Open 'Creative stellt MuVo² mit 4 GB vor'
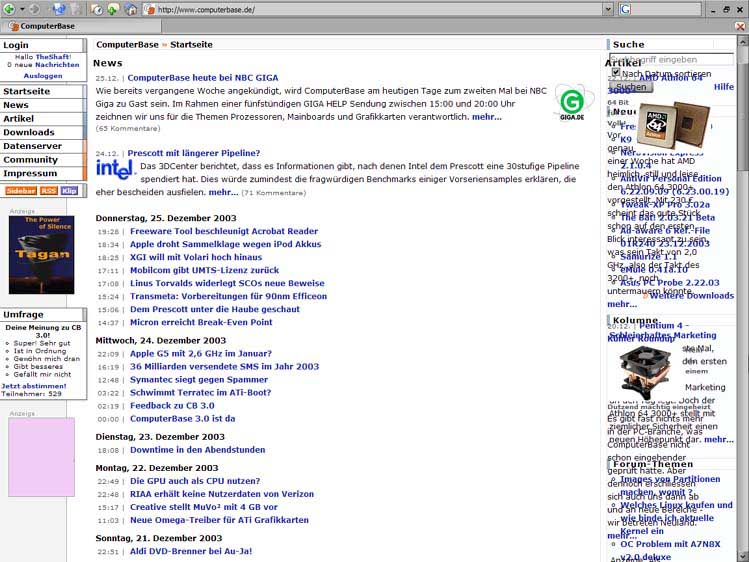 tap(203, 507)
